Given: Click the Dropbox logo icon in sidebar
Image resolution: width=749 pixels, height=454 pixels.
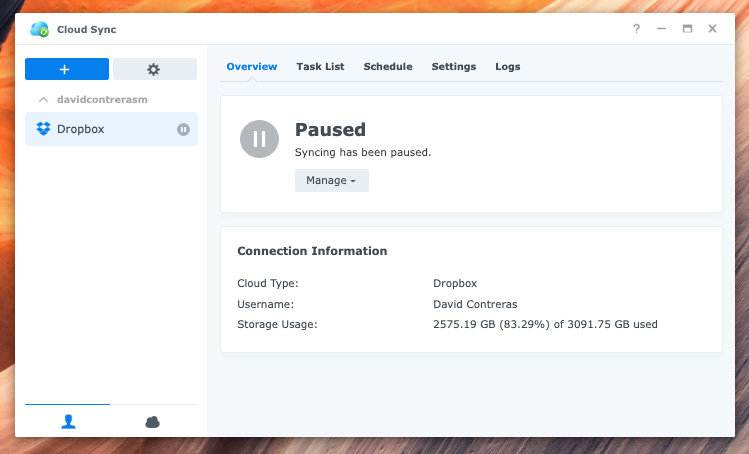Looking at the screenshot, I should tap(43, 129).
